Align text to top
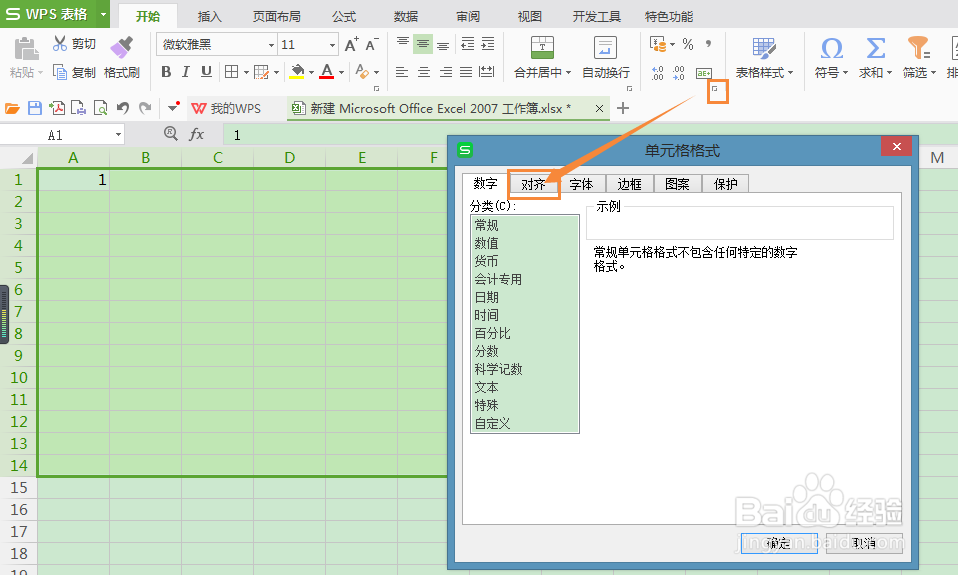 403,43
